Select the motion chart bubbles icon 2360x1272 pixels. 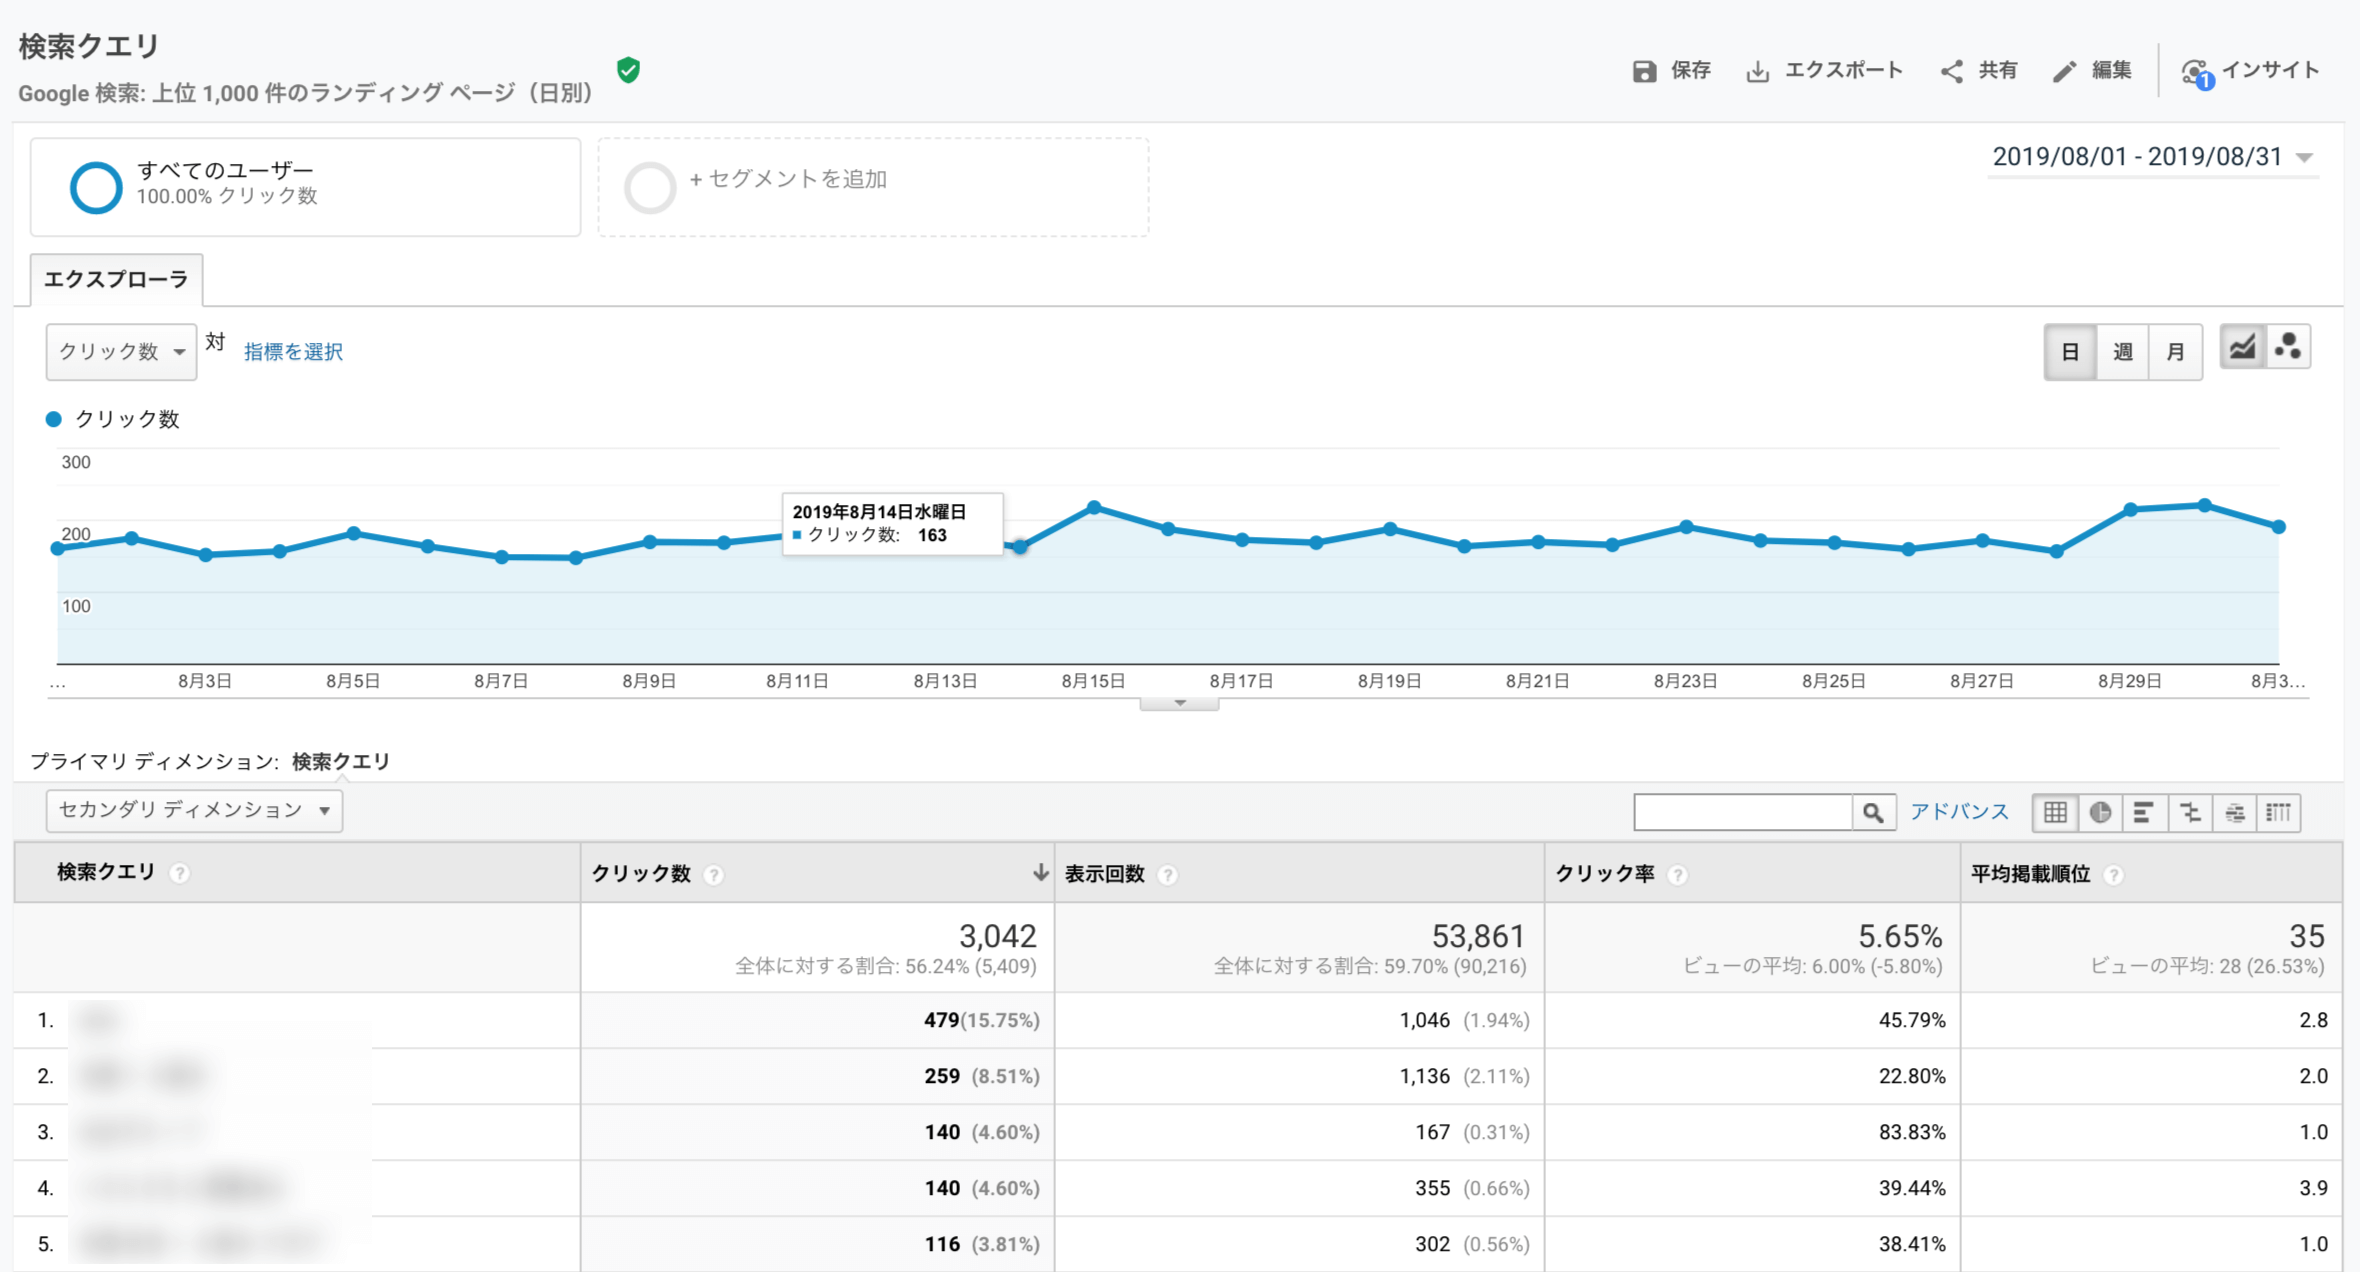[x=2288, y=348]
